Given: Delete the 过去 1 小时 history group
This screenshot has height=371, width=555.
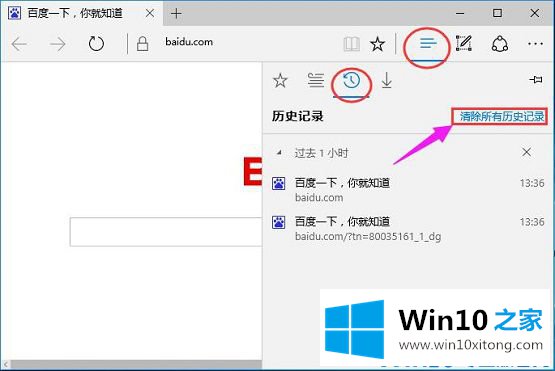Looking at the screenshot, I should [527, 152].
